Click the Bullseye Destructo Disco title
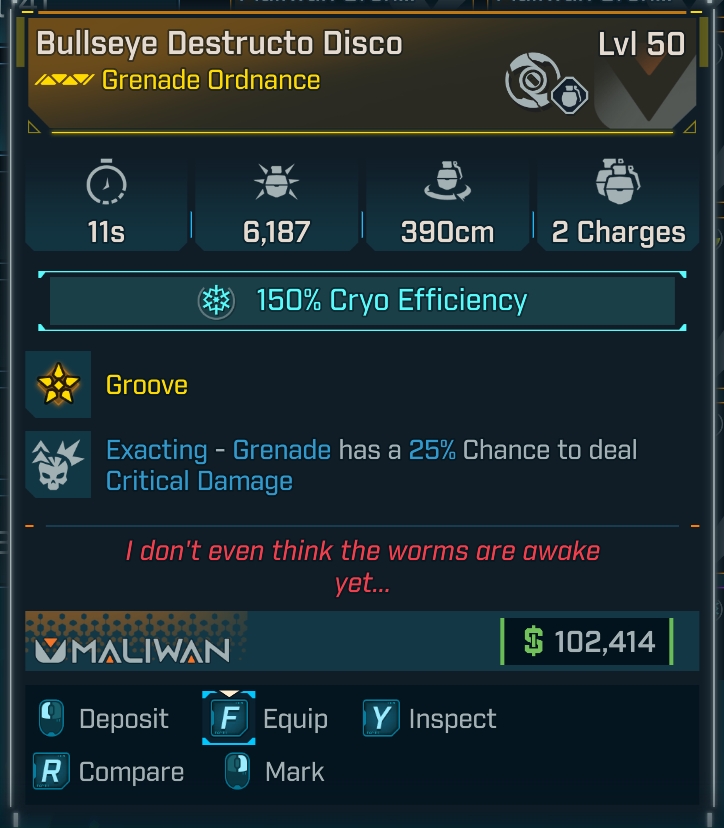The width and height of the screenshot is (724, 828). pyautogui.click(x=220, y=44)
